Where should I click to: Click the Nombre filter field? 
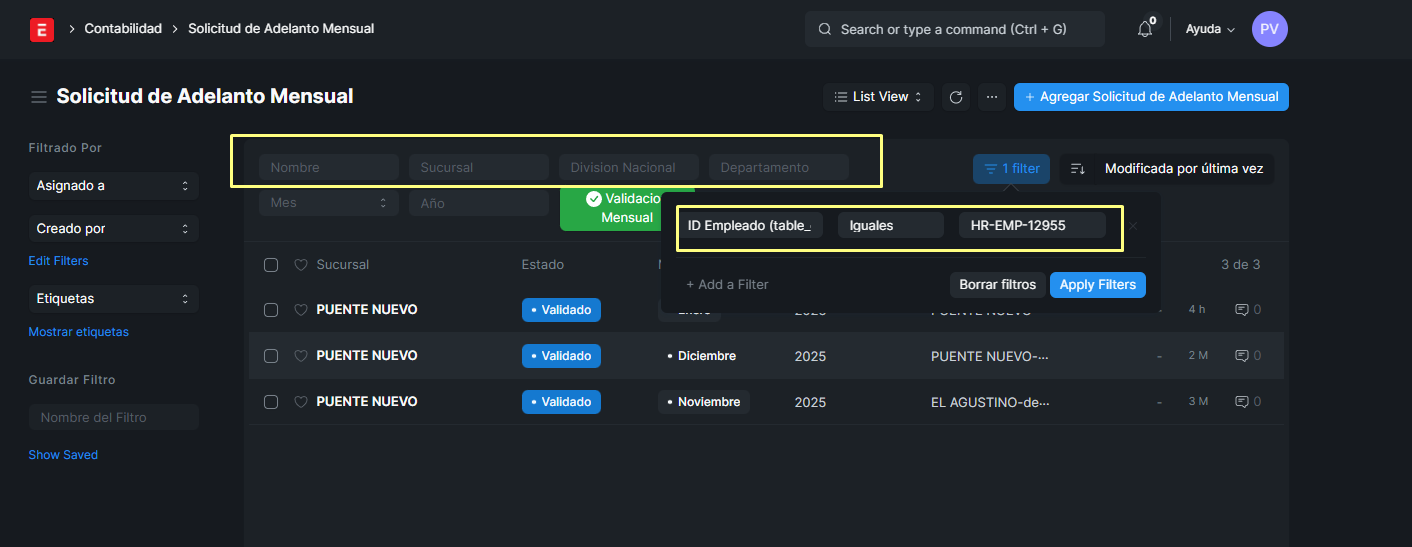click(x=328, y=167)
